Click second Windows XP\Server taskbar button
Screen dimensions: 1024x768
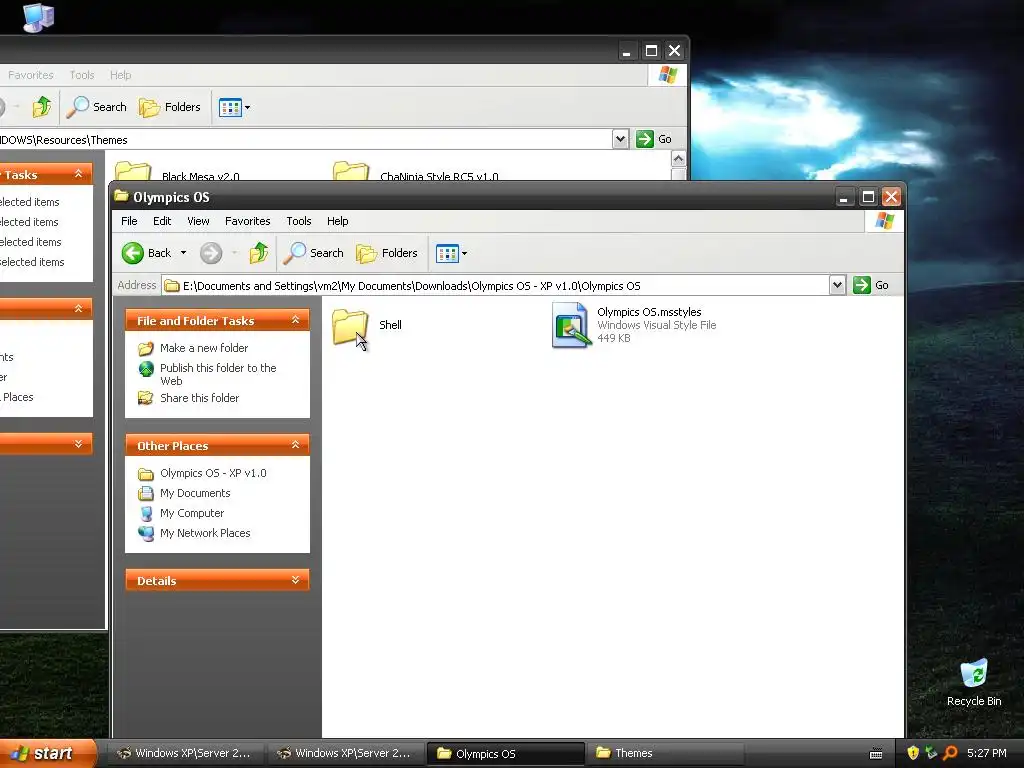(346, 753)
